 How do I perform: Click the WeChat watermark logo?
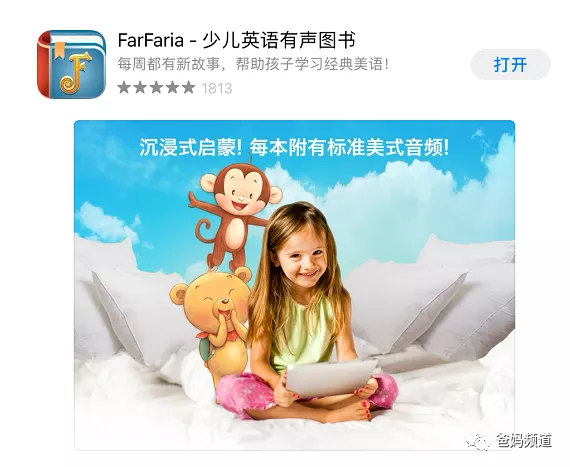point(478,441)
